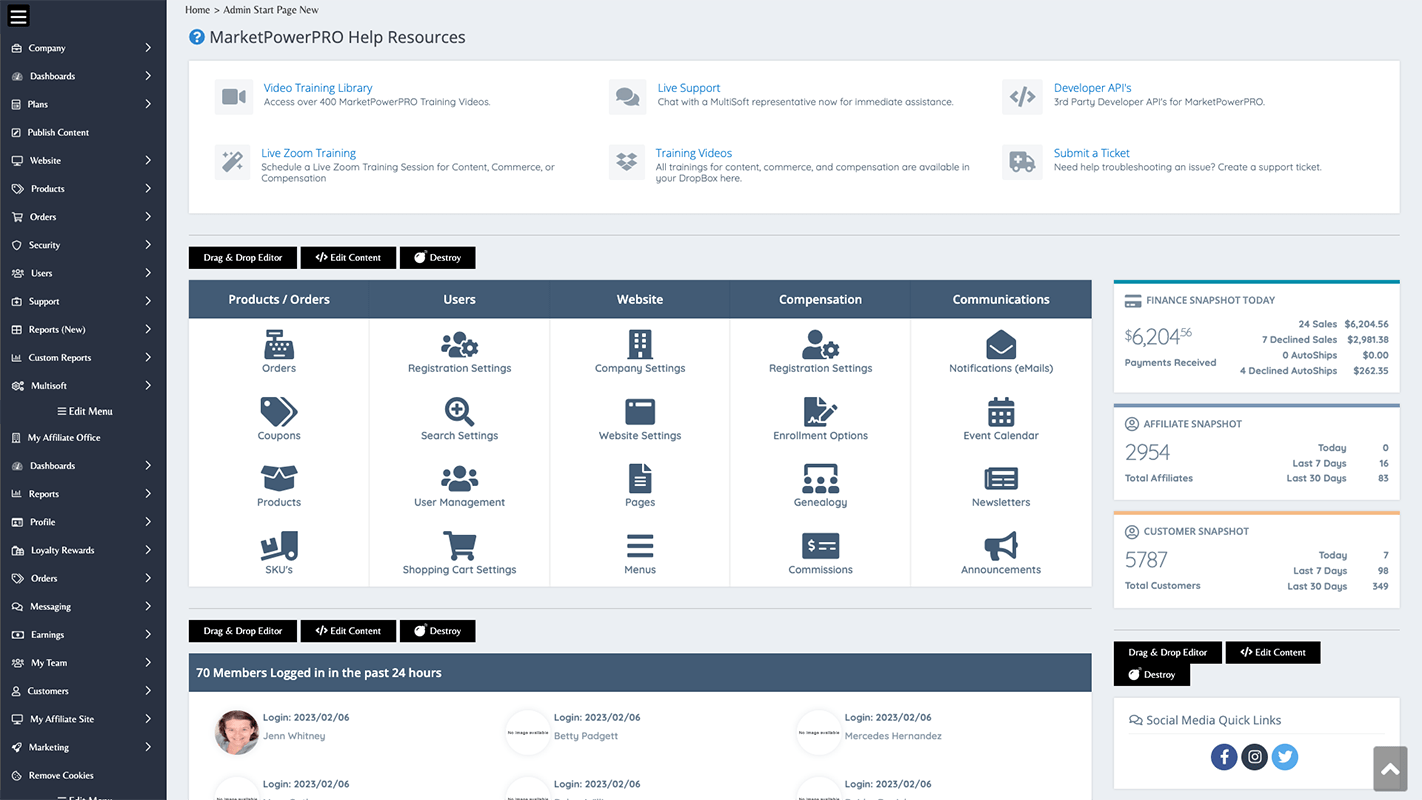1422x800 pixels.
Task: Click the Twitter social media icon
Action: [1285, 756]
